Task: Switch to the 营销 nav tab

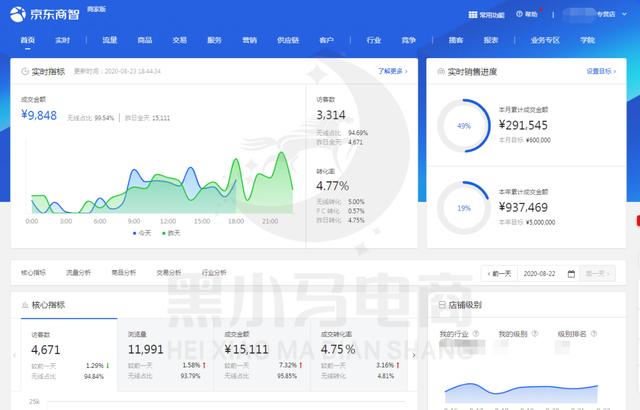Action: 249,40
